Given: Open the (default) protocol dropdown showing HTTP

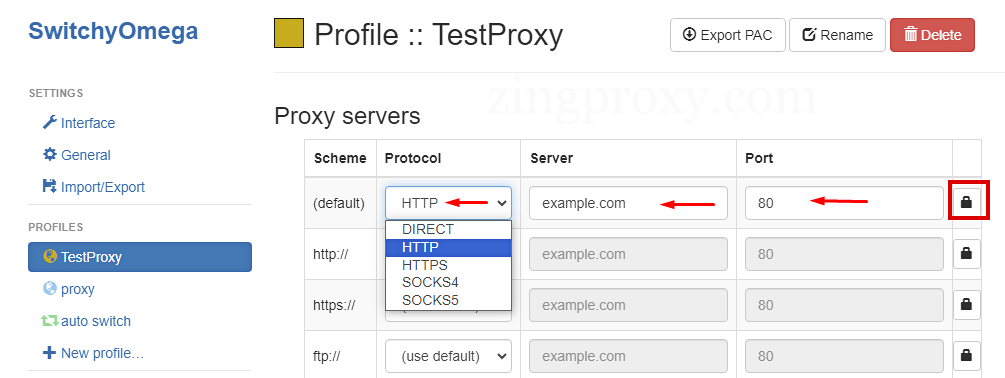Looking at the screenshot, I should [448, 203].
